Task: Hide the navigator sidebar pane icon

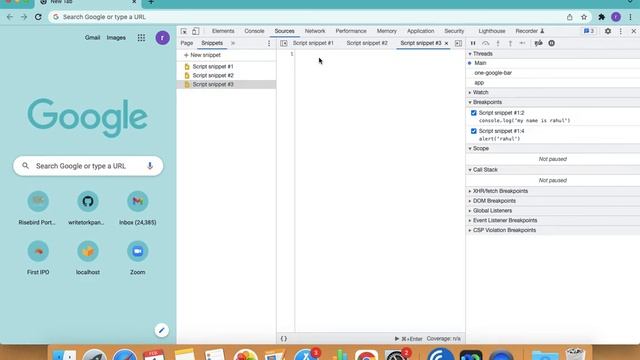Action: 284,43
